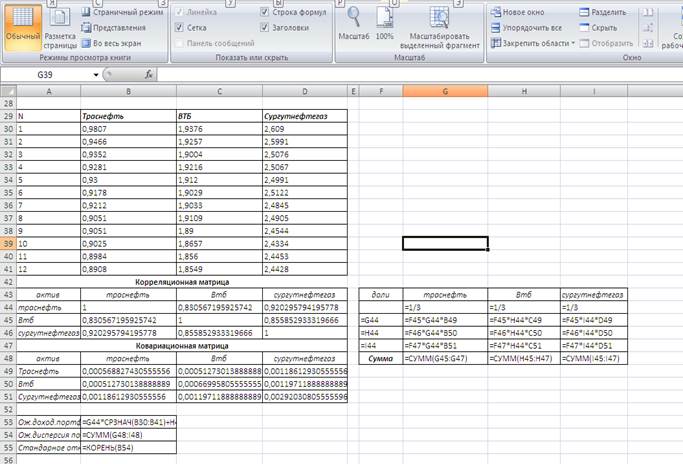This screenshot has width=683, height=464.
Task: Expand the Закрепить области dropdown
Action: 571,44
